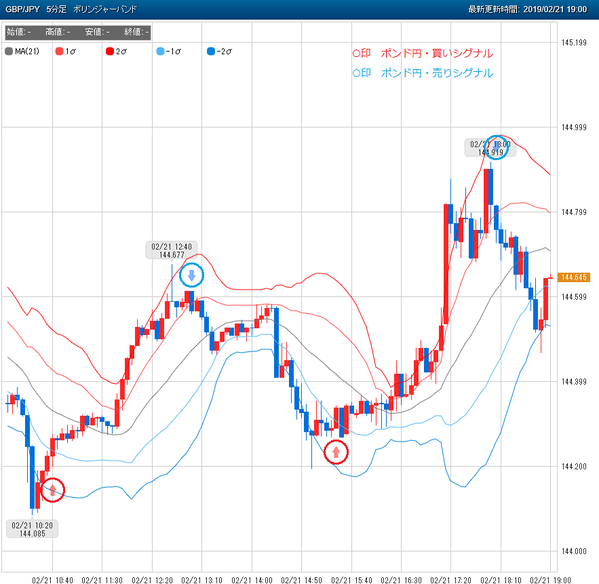Click the dark blue -2σ legend color dot
Image resolution: width=599 pixels, height=584 pixels.
[x=210, y=51]
